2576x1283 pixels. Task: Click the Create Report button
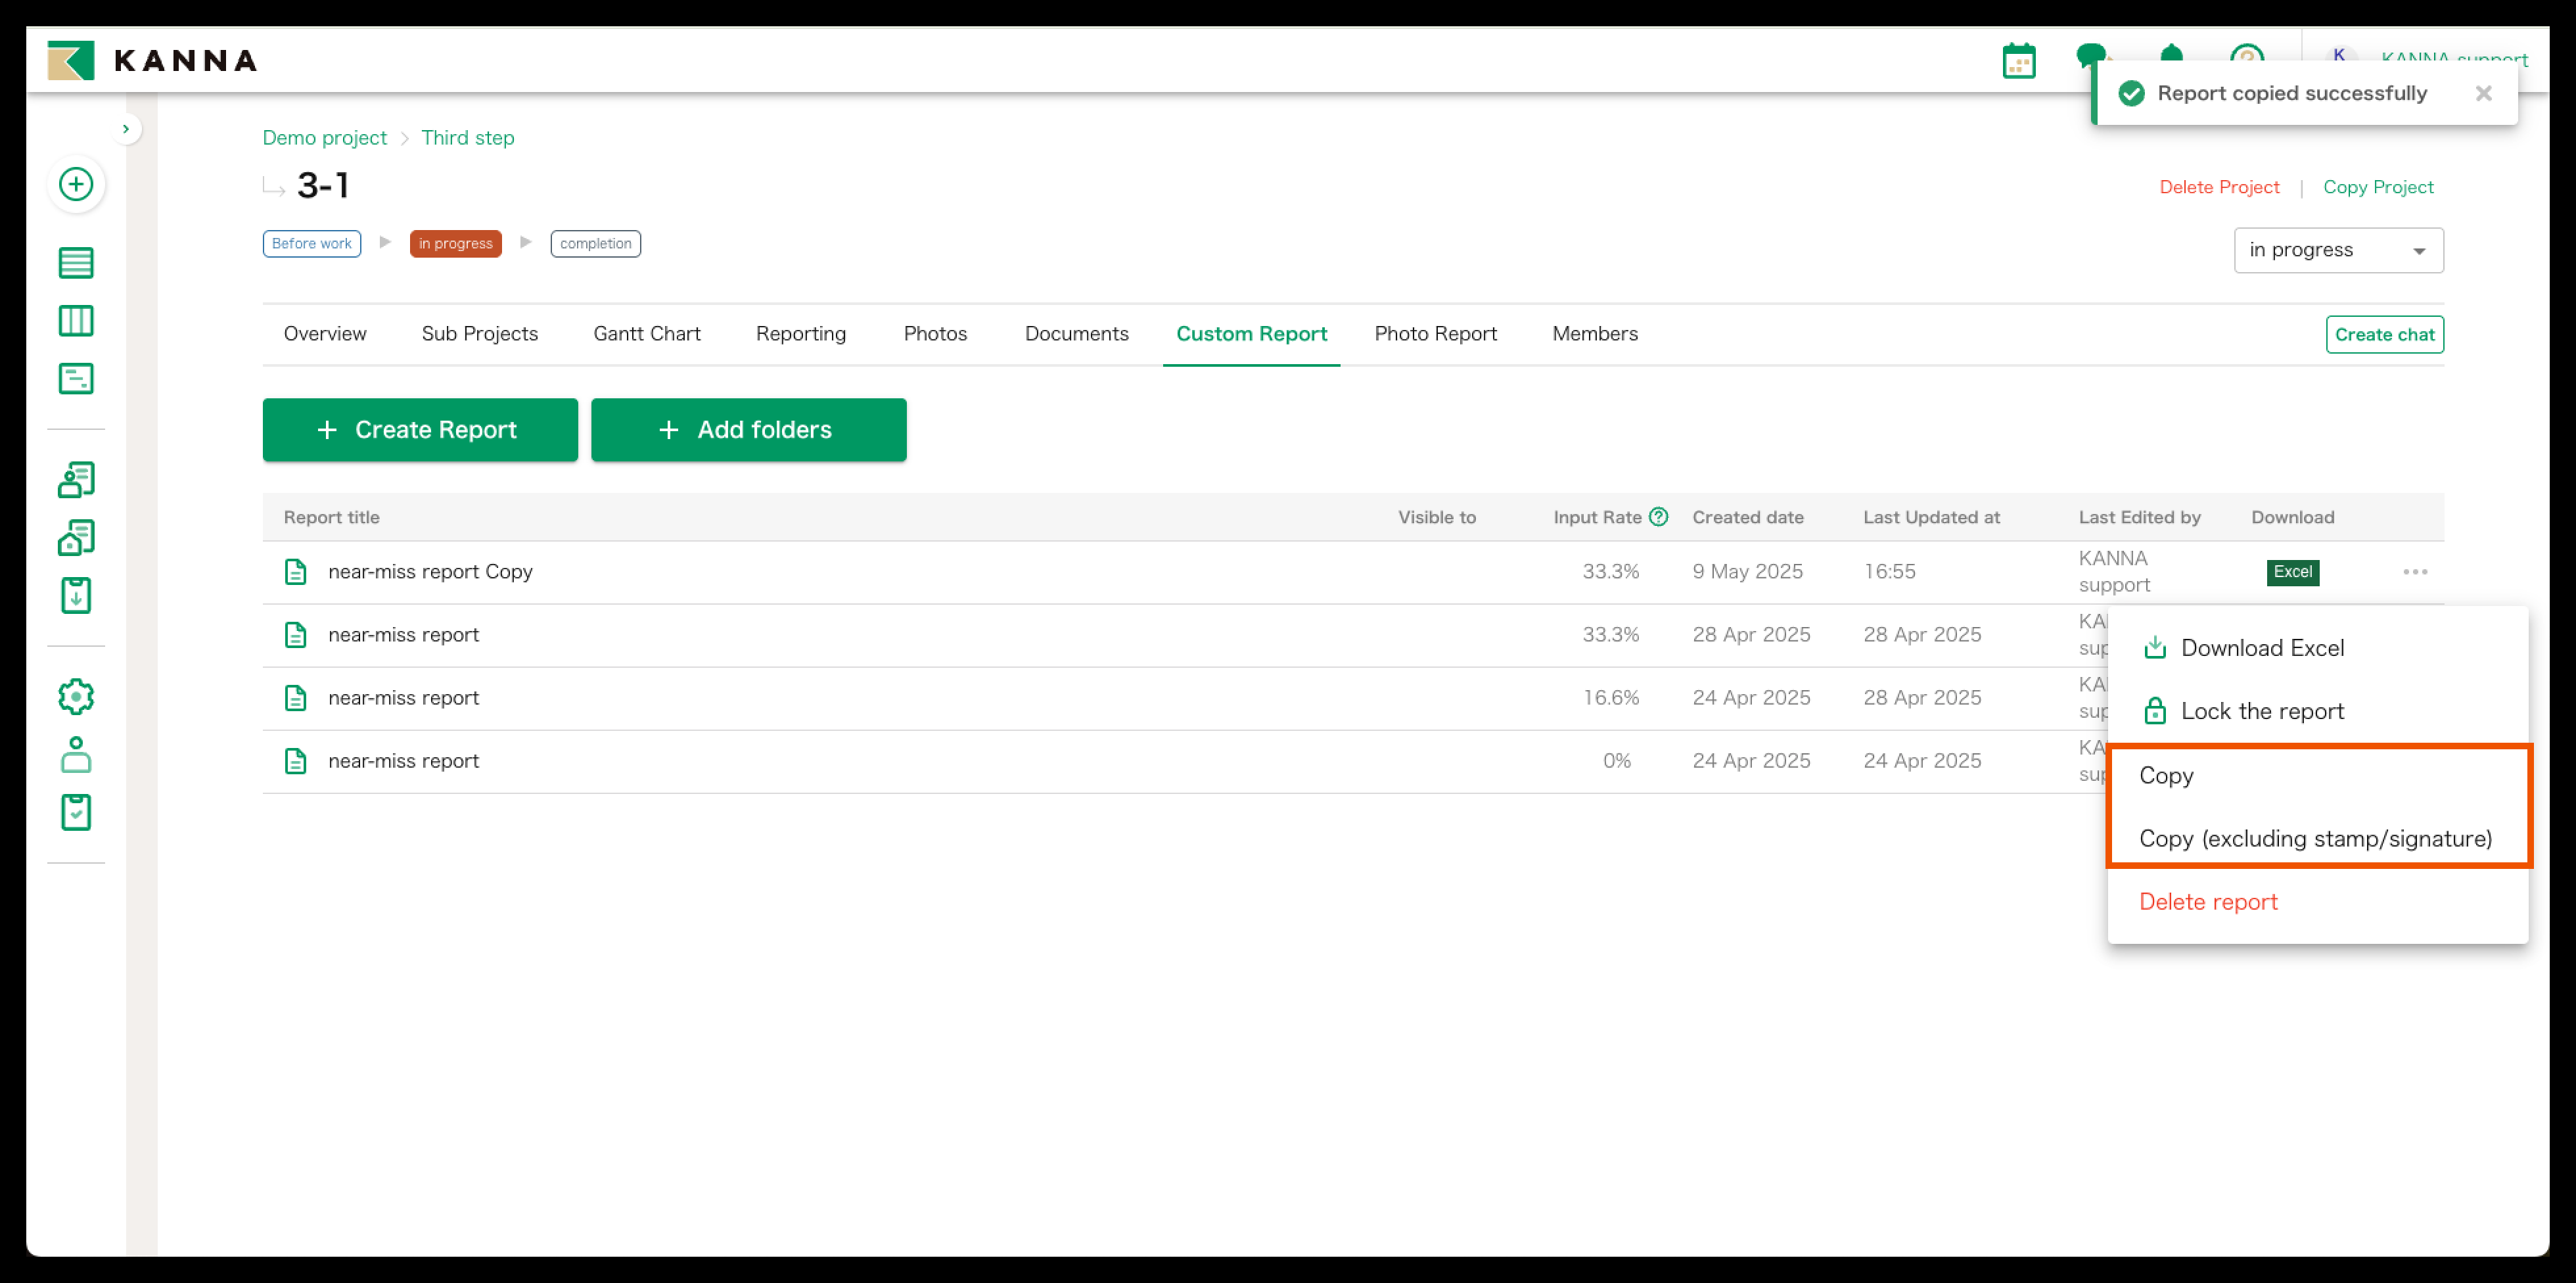pyautogui.click(x=419, y=430)
